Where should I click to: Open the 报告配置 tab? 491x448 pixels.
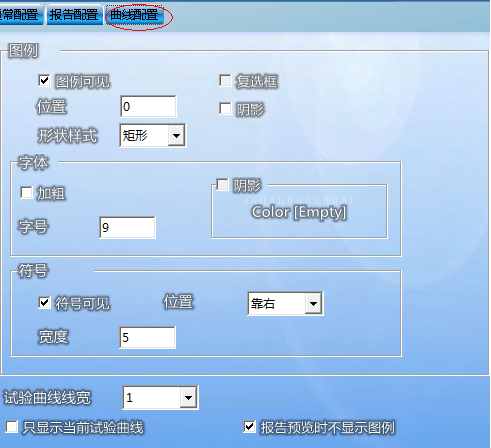tap(74, 15)
